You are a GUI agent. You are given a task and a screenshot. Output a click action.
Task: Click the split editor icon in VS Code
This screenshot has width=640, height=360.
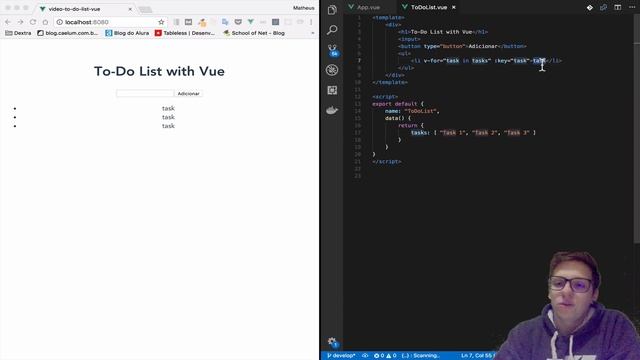coord(618,7)
